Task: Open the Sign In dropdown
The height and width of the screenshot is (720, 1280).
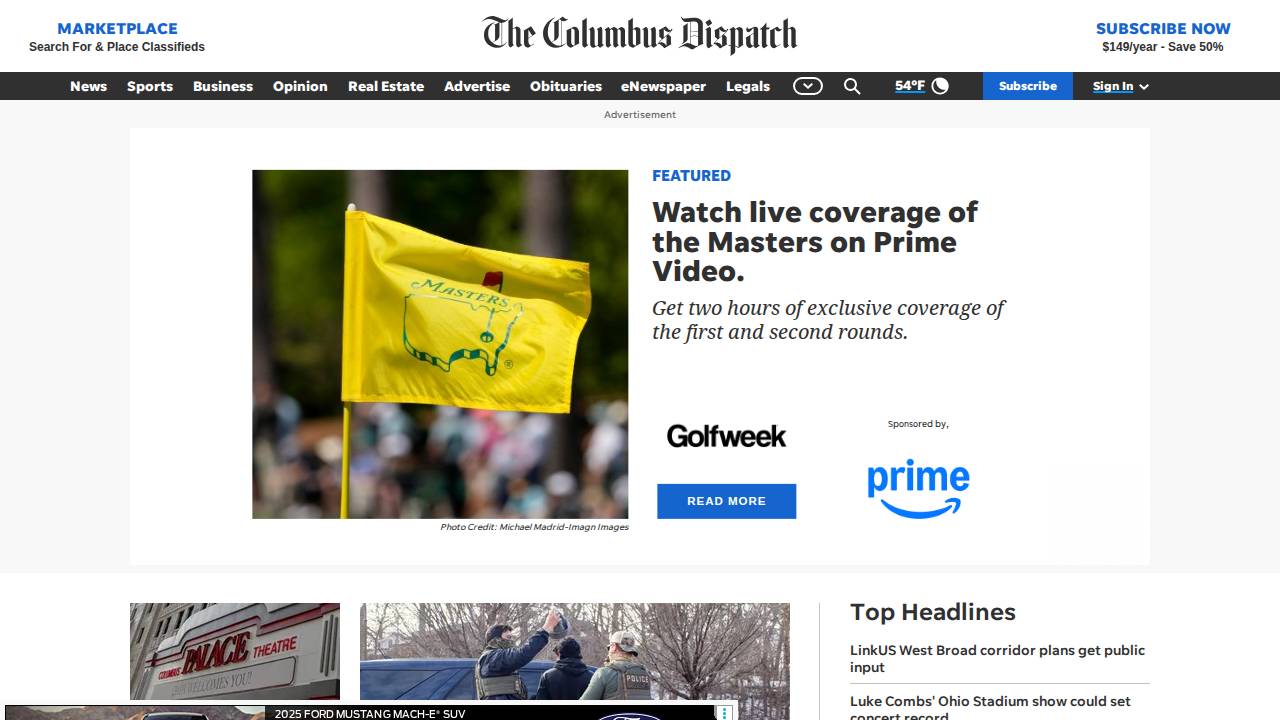Action: pos(1120,86)
